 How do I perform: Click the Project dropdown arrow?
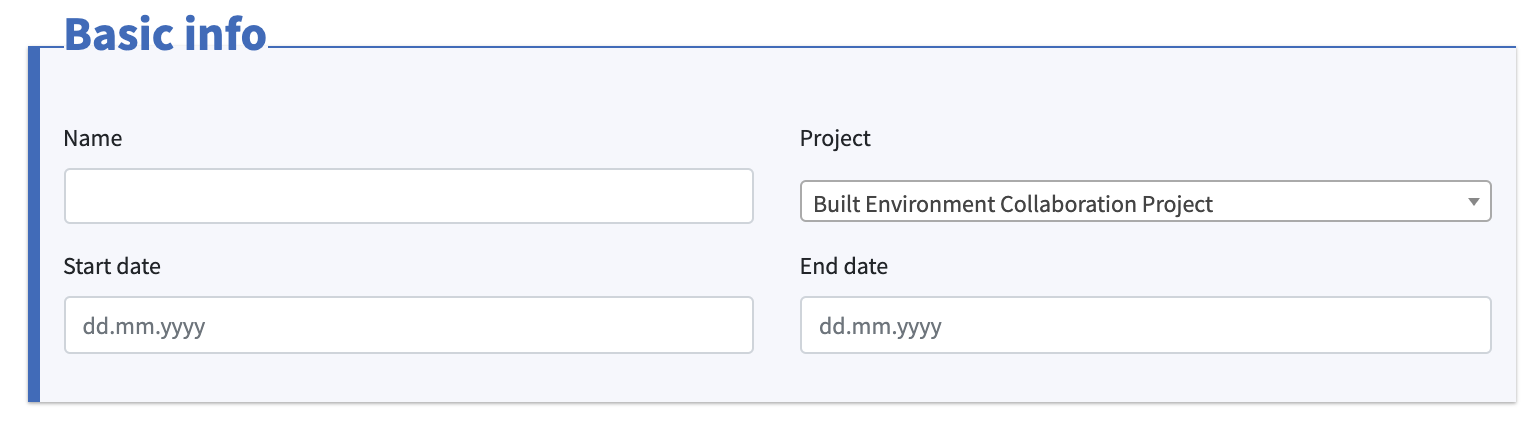click(1473, 202)
